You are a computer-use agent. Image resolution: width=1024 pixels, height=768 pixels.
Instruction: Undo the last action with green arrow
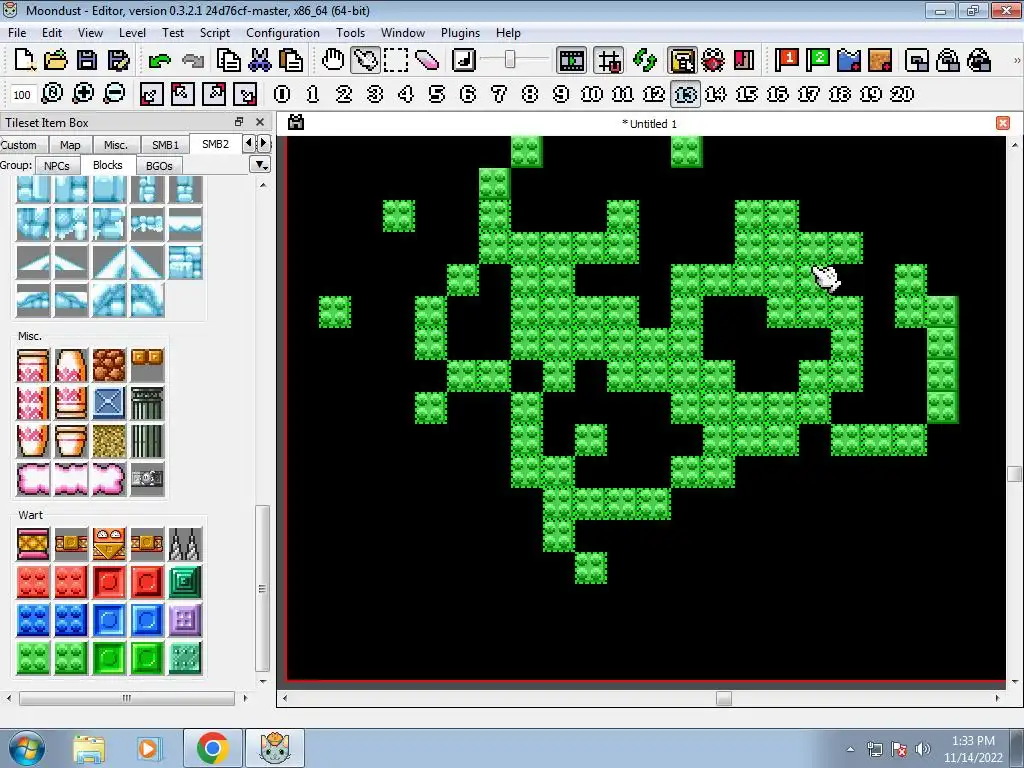[x=159, y=61]
